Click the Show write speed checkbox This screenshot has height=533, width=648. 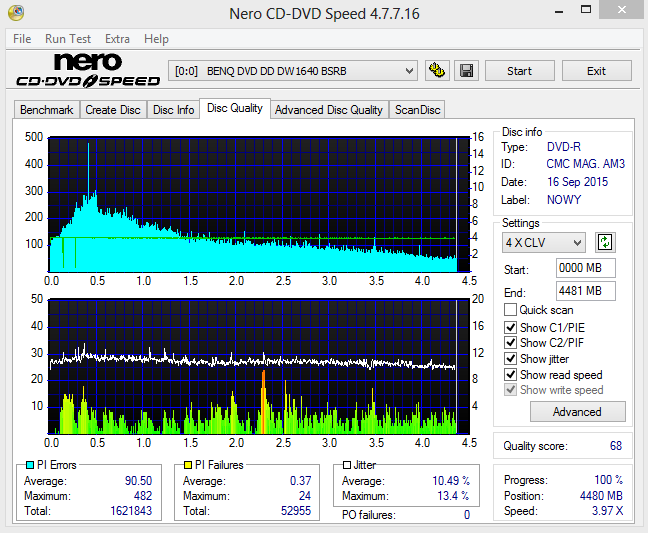510,390
